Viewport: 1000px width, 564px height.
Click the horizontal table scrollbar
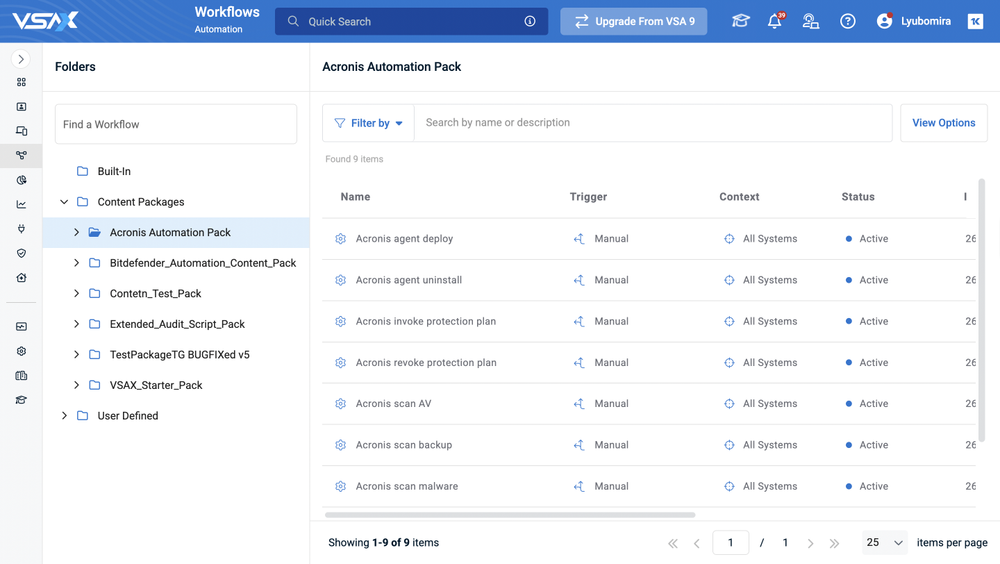pyautogui.click(x=510, y=515)
